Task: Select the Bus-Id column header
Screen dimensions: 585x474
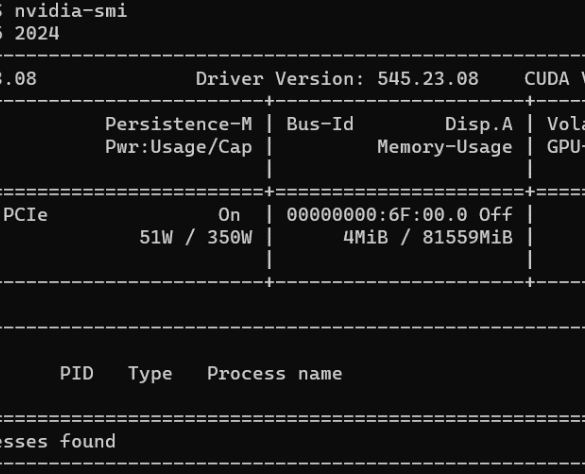Action: click(x=320, y=124)
